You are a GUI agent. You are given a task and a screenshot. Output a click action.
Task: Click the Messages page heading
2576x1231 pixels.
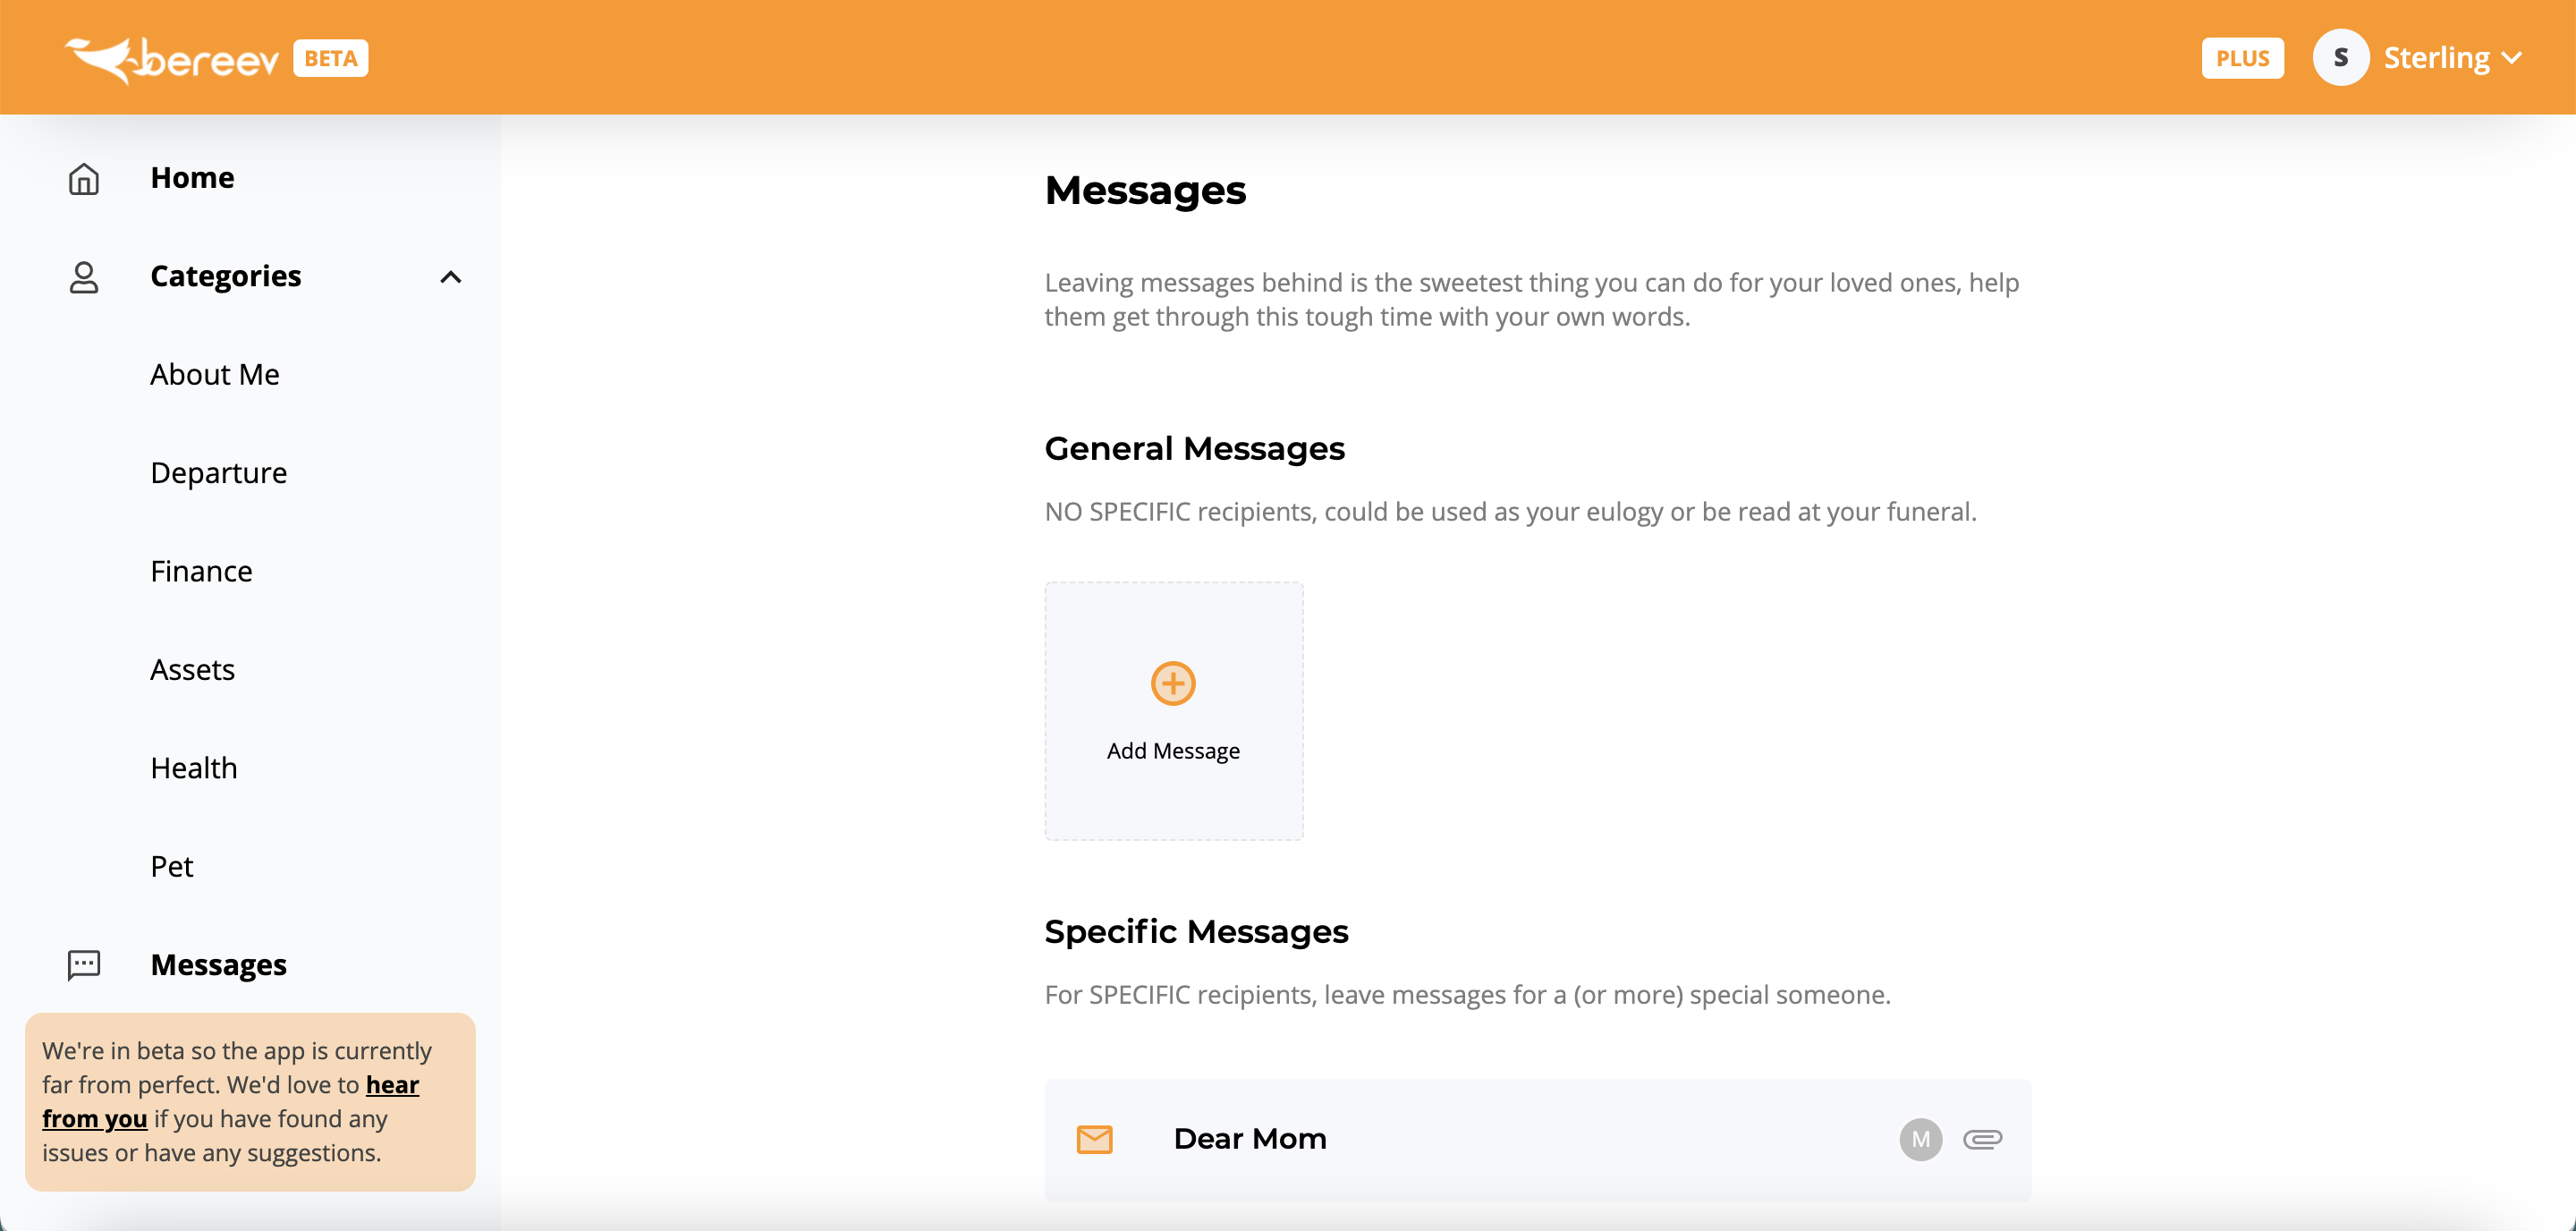click(x=1145, y=190)
